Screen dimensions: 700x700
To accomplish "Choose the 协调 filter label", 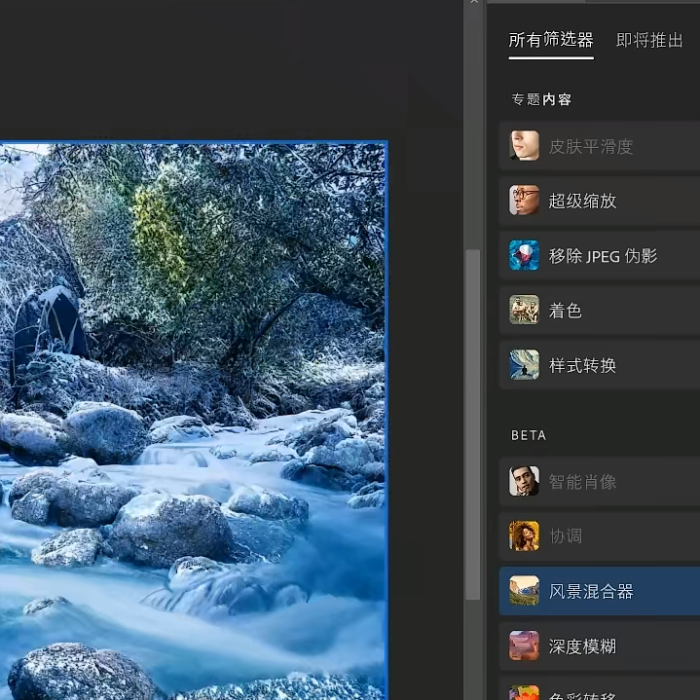I will (x=565, y=536).
